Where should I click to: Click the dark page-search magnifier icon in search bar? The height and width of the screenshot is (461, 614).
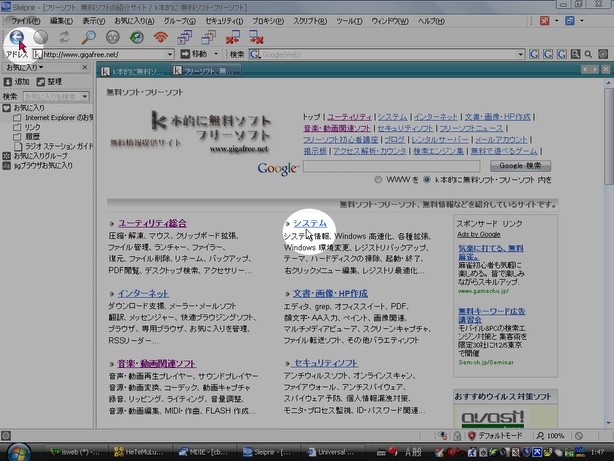575,54
